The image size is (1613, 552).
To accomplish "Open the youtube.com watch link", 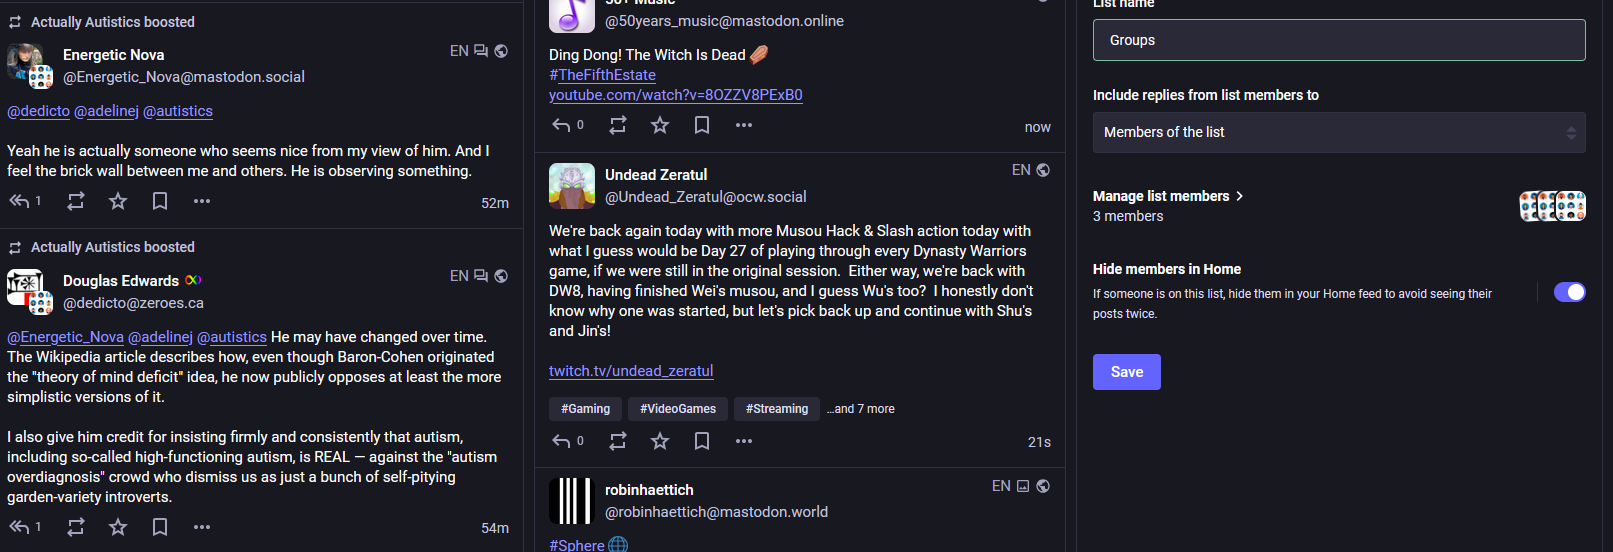I will (675, 95).
